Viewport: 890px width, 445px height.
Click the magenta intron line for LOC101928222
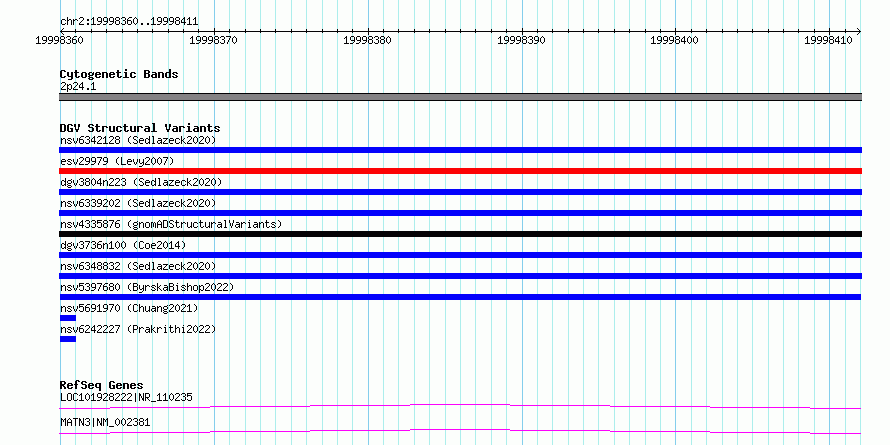[460, 406]
